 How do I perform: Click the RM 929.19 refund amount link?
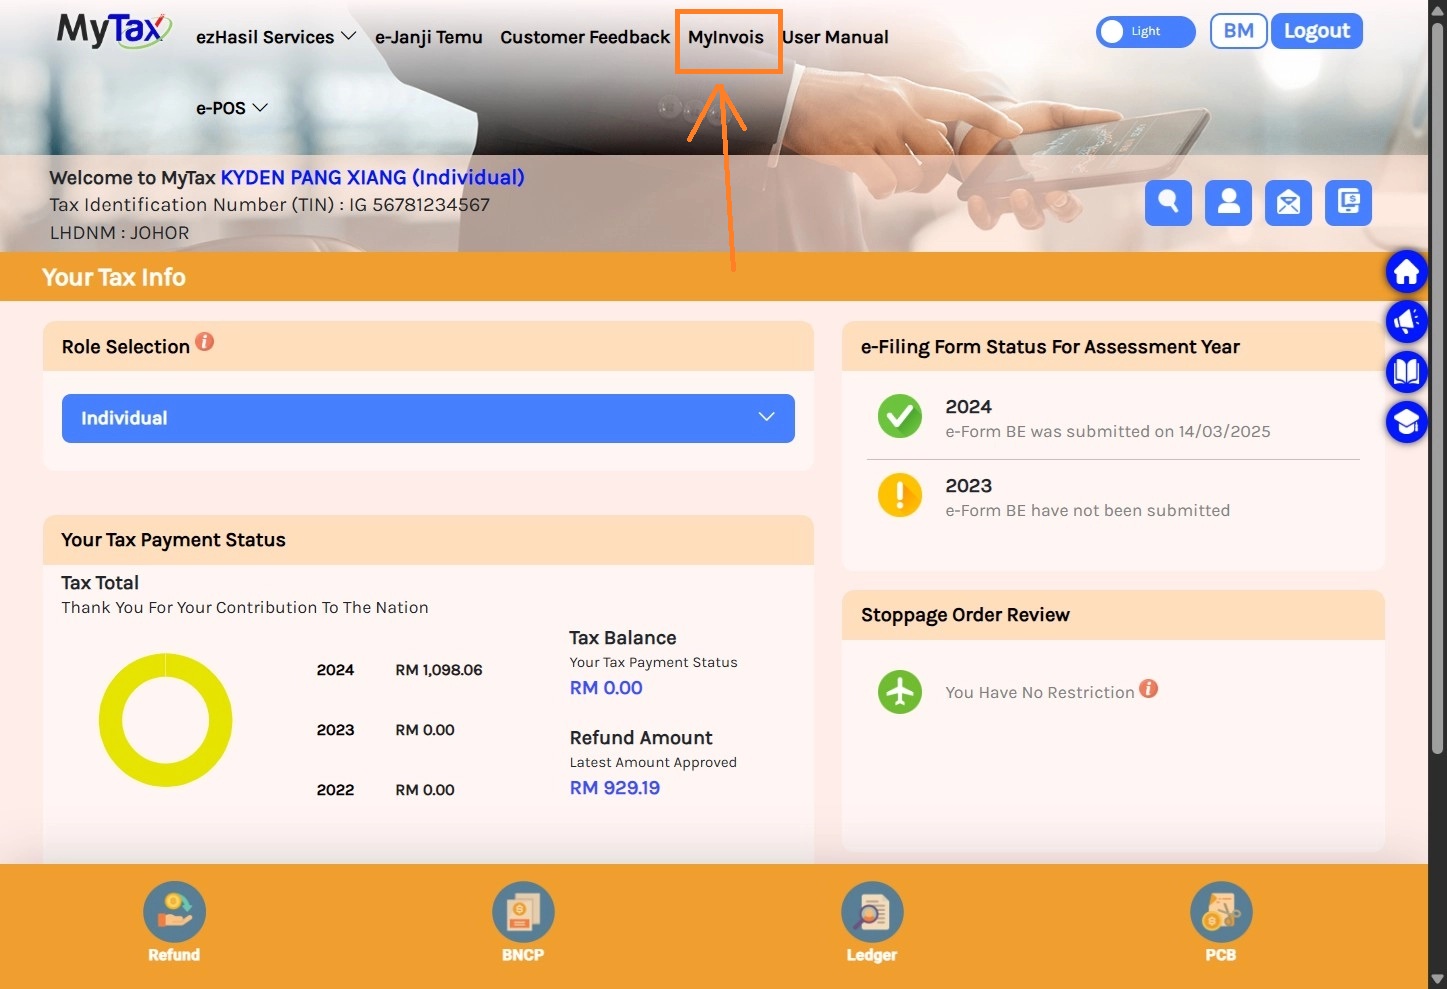tap(615, 788)
